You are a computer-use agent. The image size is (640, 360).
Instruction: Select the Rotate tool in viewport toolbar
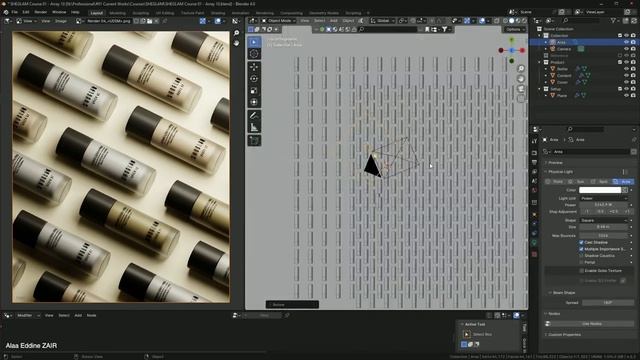coord(254,79)
